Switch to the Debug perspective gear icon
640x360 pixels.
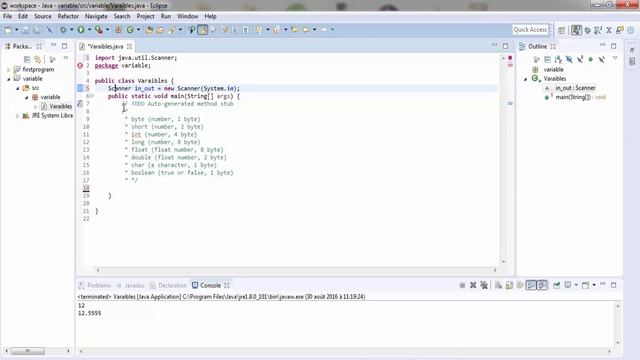coord(588,30)
